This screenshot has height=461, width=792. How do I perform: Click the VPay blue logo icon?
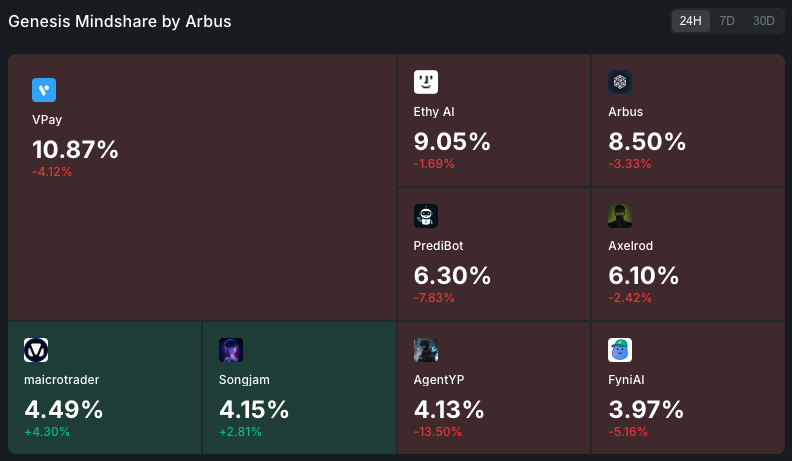tap(44, 90)
